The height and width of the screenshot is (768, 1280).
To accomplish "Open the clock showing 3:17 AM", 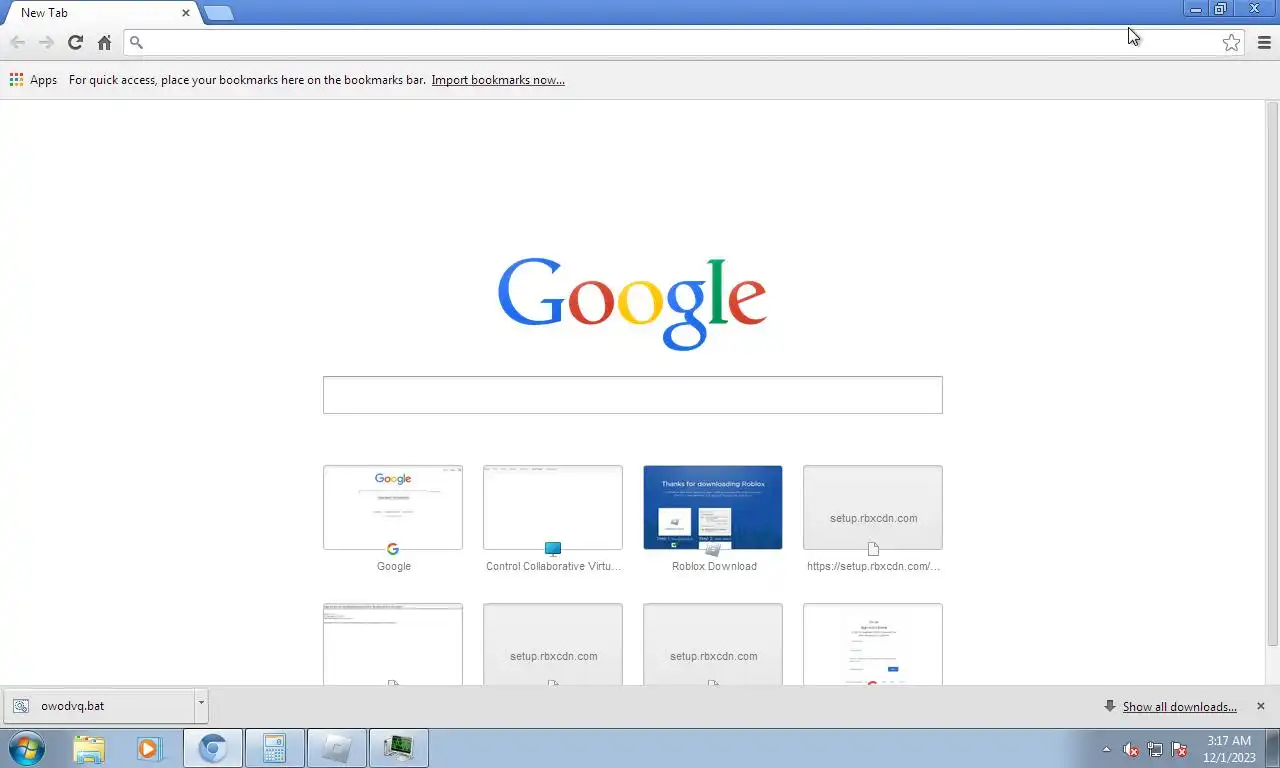I will pos(1229,749).
